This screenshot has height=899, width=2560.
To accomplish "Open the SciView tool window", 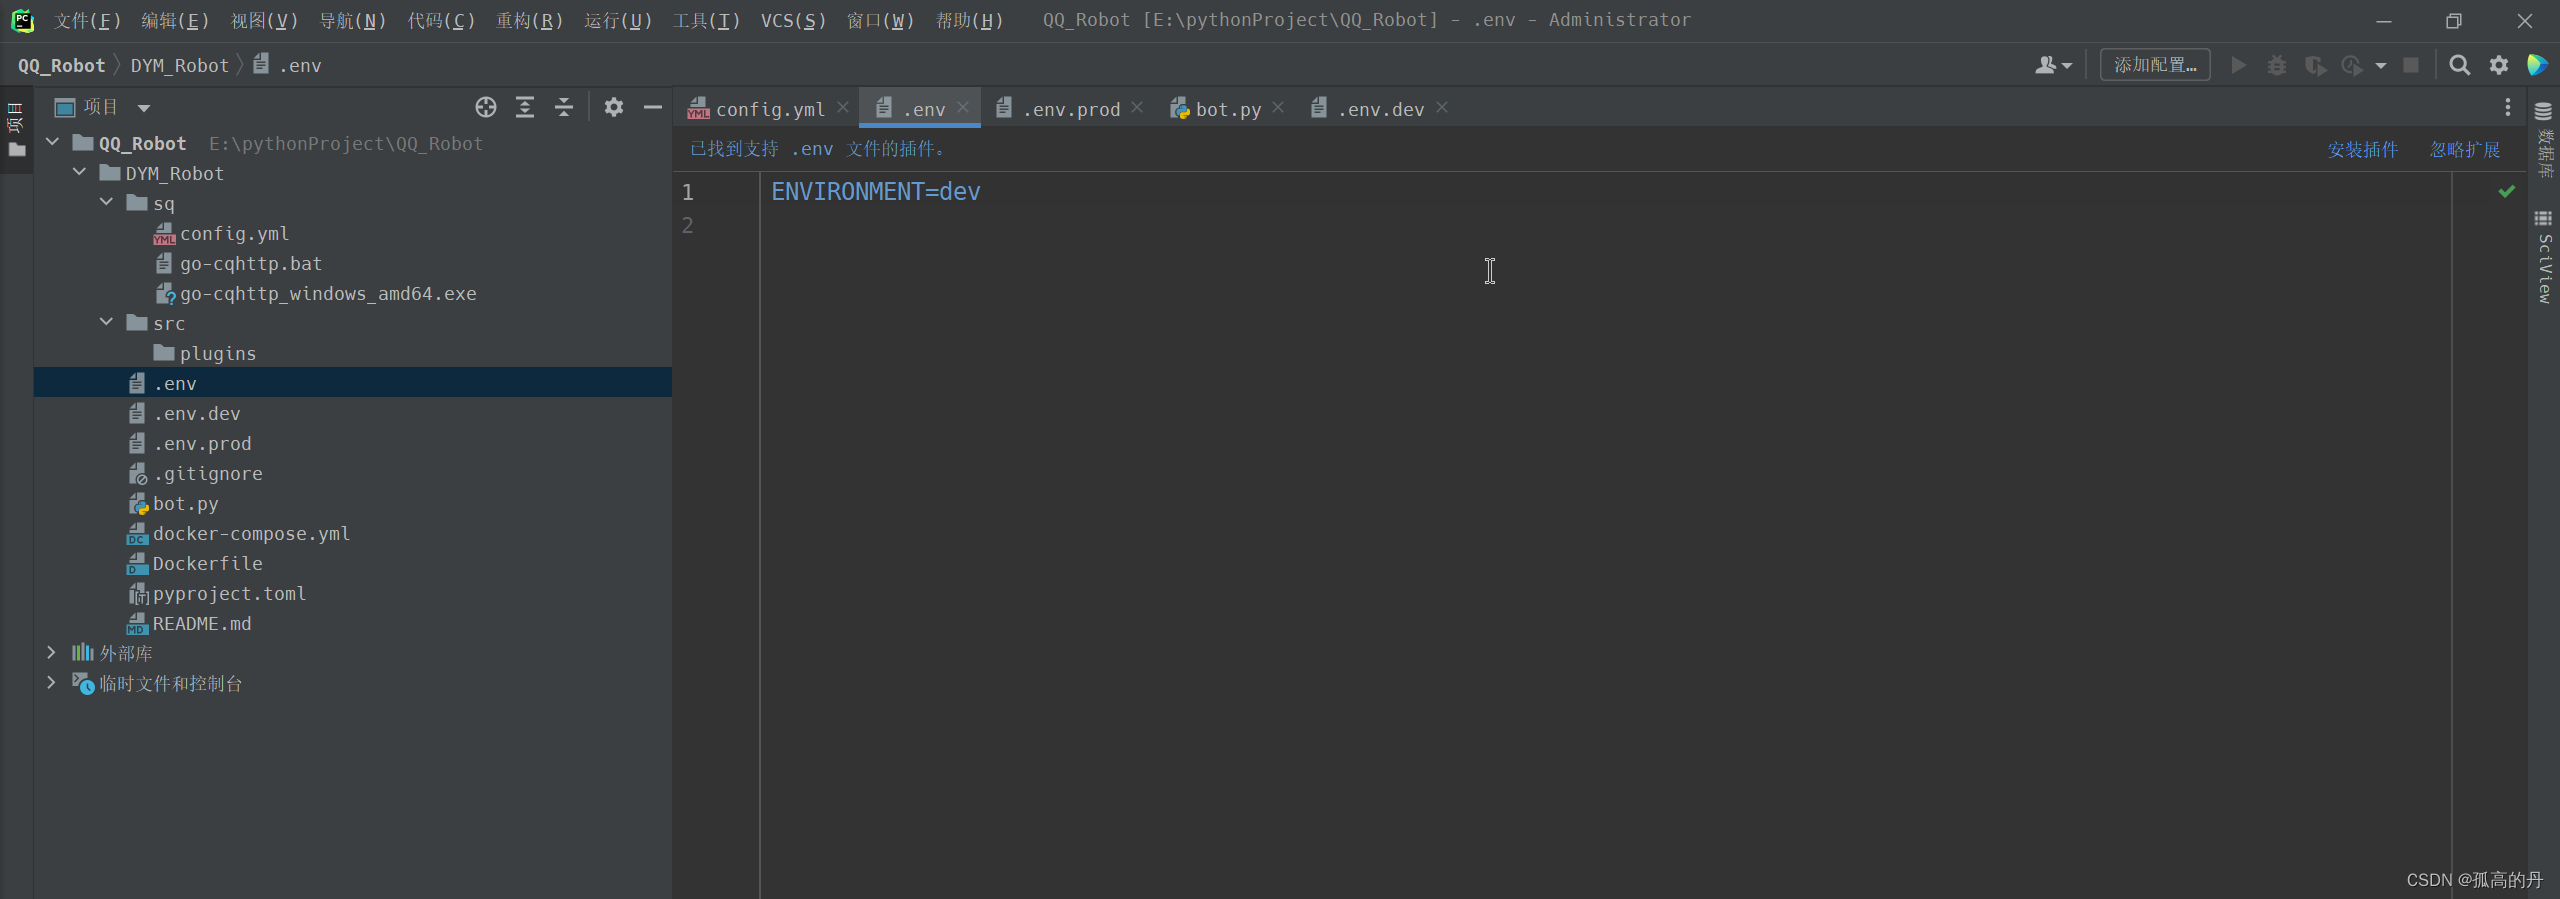I will (2544, 257).
